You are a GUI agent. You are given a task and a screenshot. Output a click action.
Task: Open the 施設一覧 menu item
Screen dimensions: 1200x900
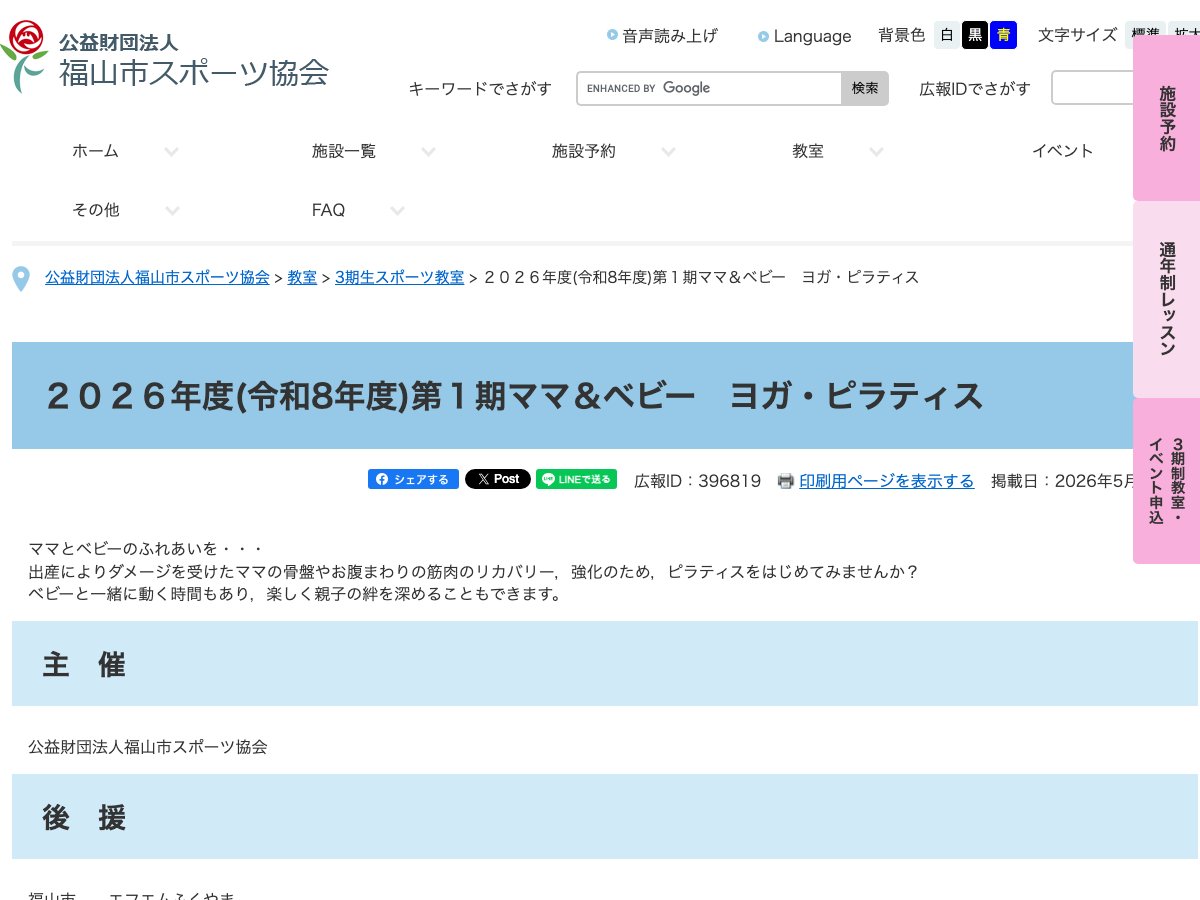click(x=344, y=151)
